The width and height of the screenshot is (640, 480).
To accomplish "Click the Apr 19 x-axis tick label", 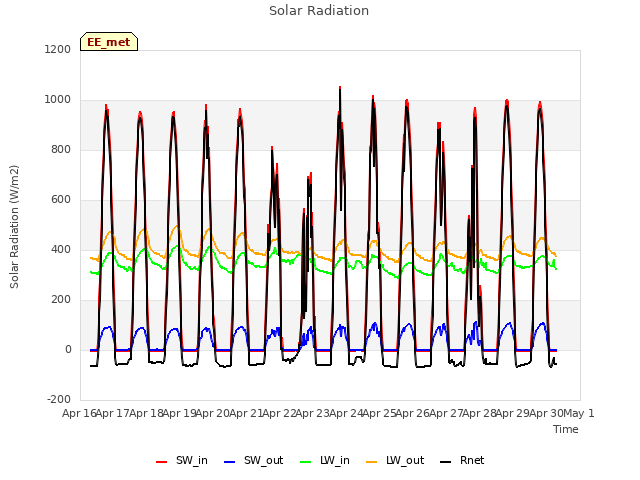I will (x=179, y=413).
